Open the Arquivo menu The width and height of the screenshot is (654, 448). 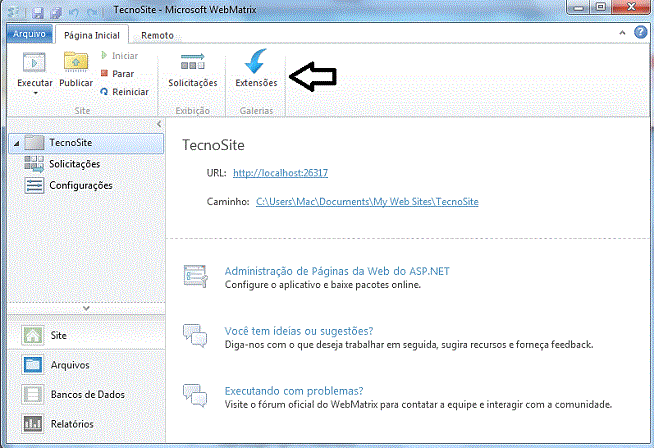pos(29,34)
